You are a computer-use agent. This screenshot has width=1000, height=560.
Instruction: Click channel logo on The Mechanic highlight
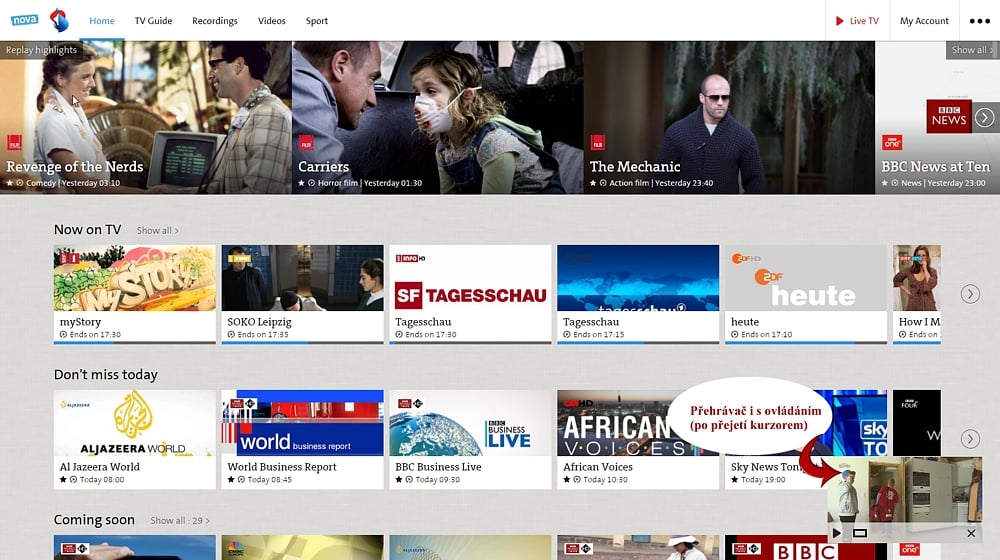point(598,143)
